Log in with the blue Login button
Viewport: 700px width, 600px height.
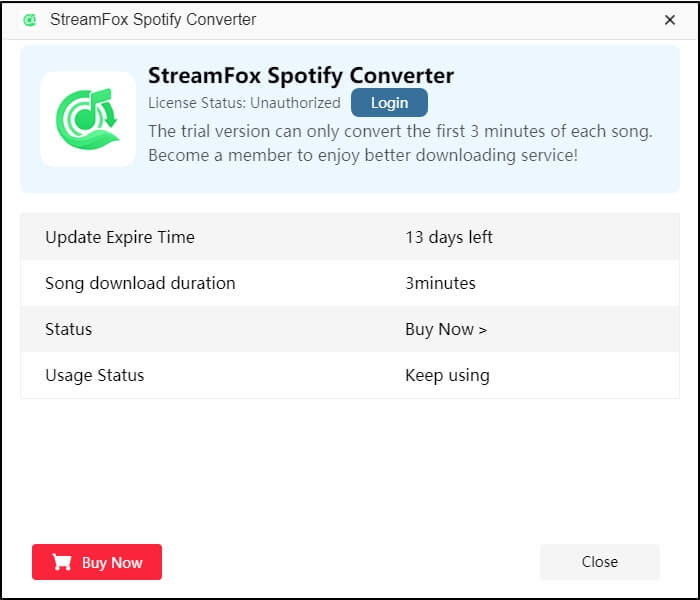(x=389, y=103)
